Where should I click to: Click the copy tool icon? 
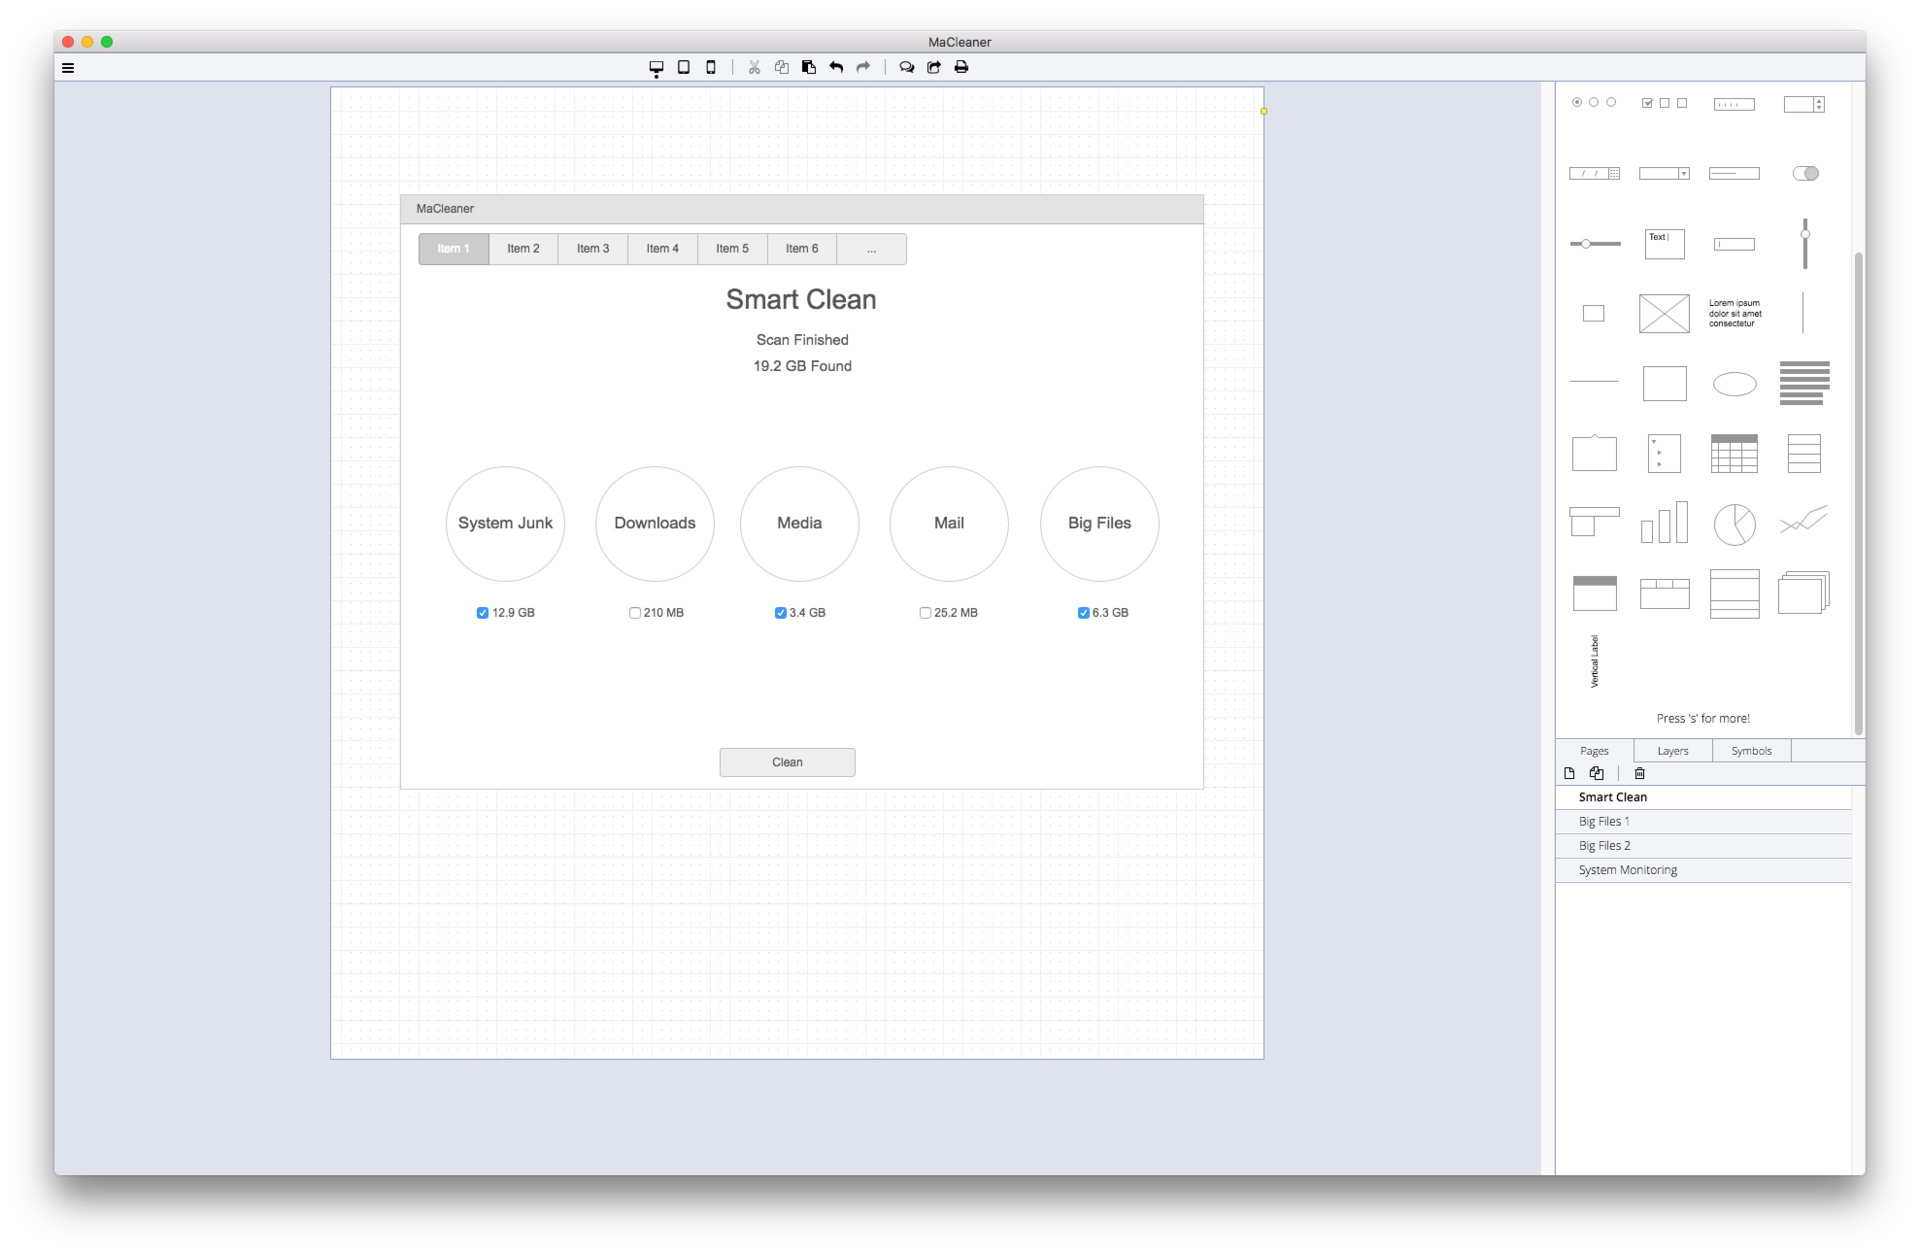pos(782,66)
